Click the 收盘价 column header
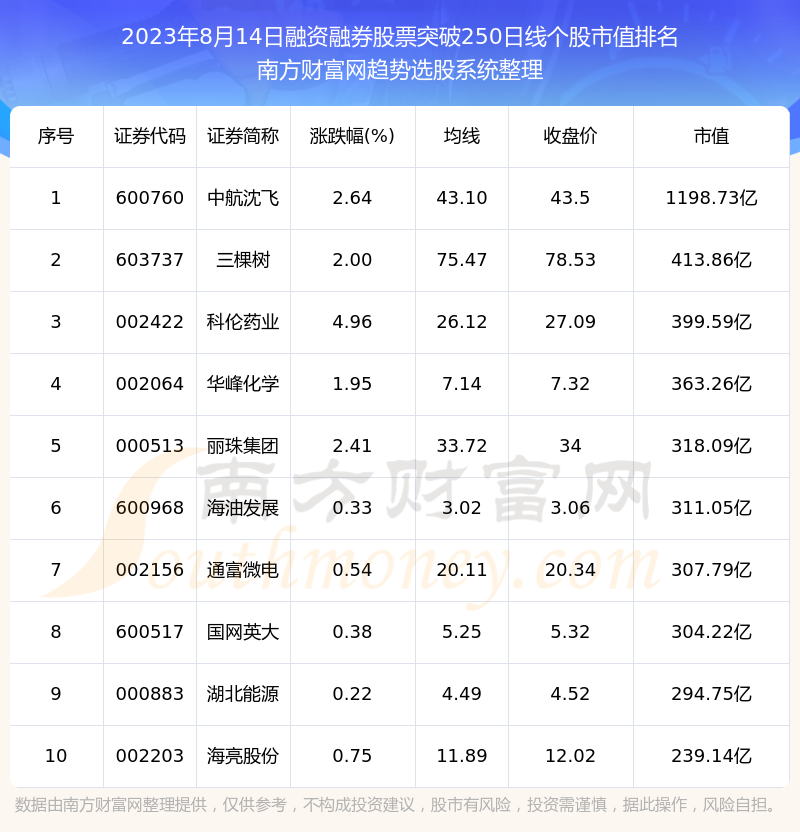The width and height of the screenshot is (800, 832). pyautogui.click(x=570, y=136)
